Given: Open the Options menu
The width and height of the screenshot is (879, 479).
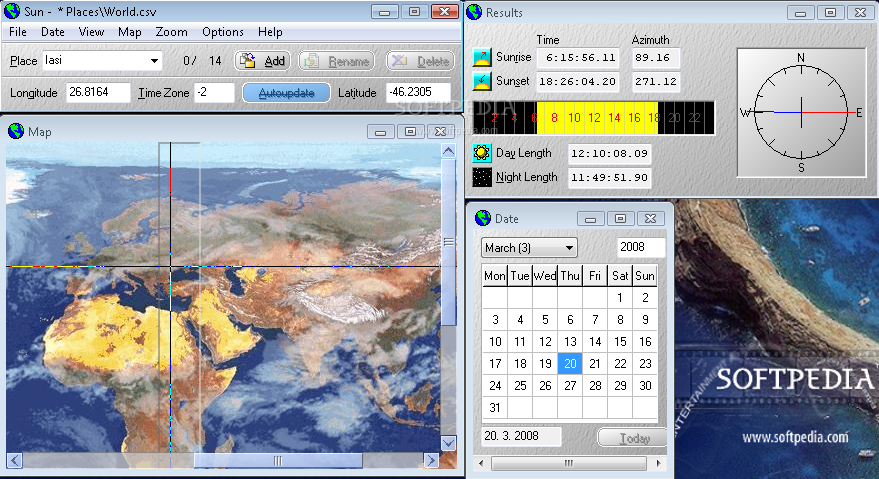Looking at the screenshot, I should (x=223, y=32).
